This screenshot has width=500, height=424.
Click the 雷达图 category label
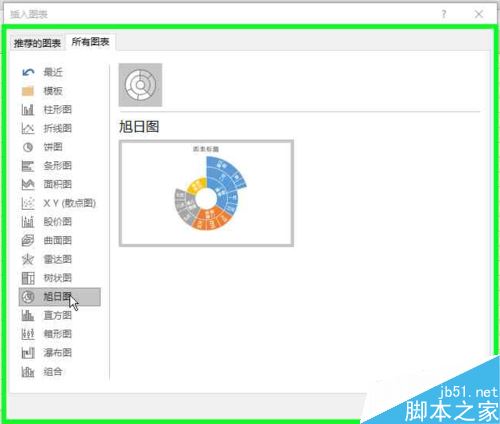tap(58, 259)
